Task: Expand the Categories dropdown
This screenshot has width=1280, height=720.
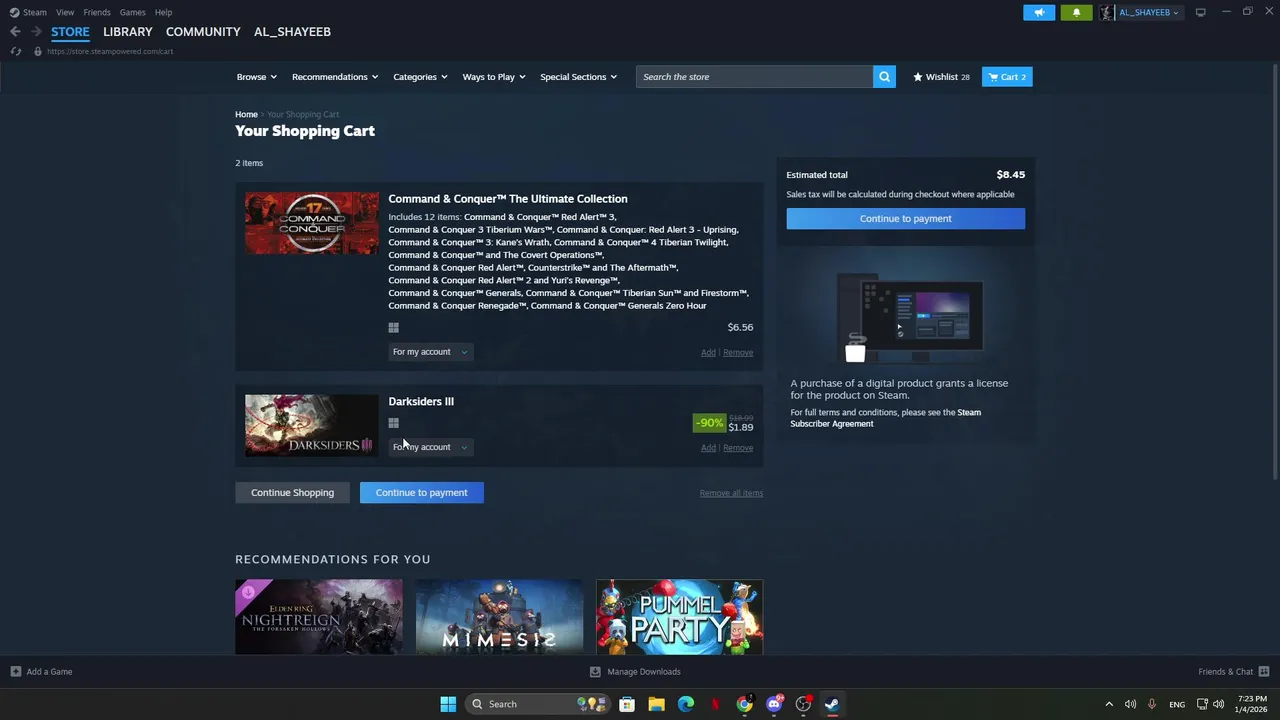Action: (x=420, y=77)
